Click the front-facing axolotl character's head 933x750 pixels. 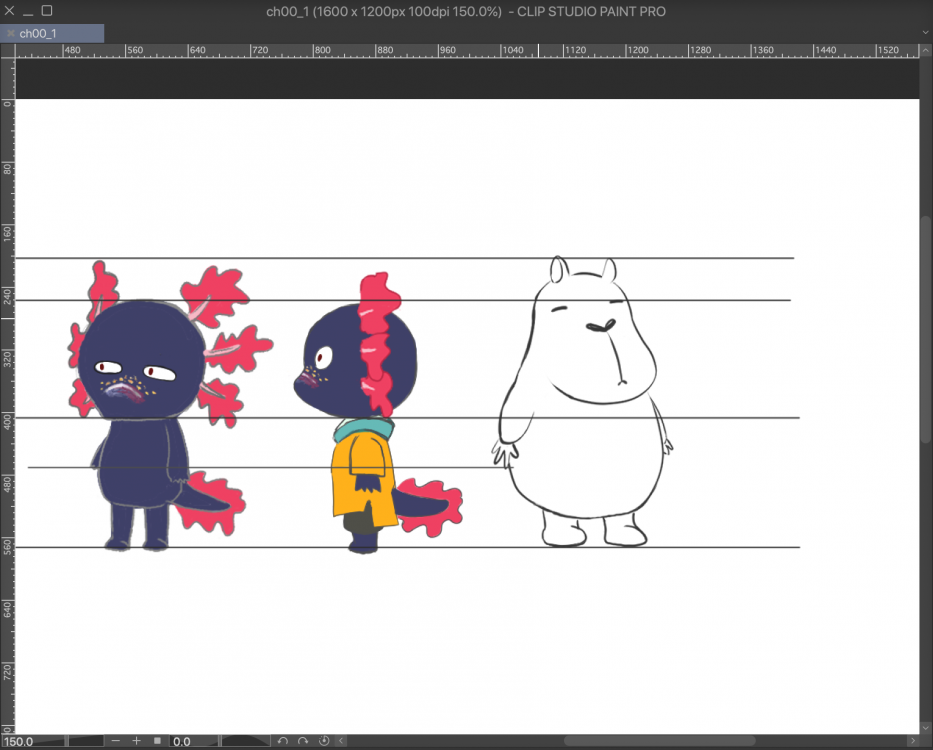142,360
